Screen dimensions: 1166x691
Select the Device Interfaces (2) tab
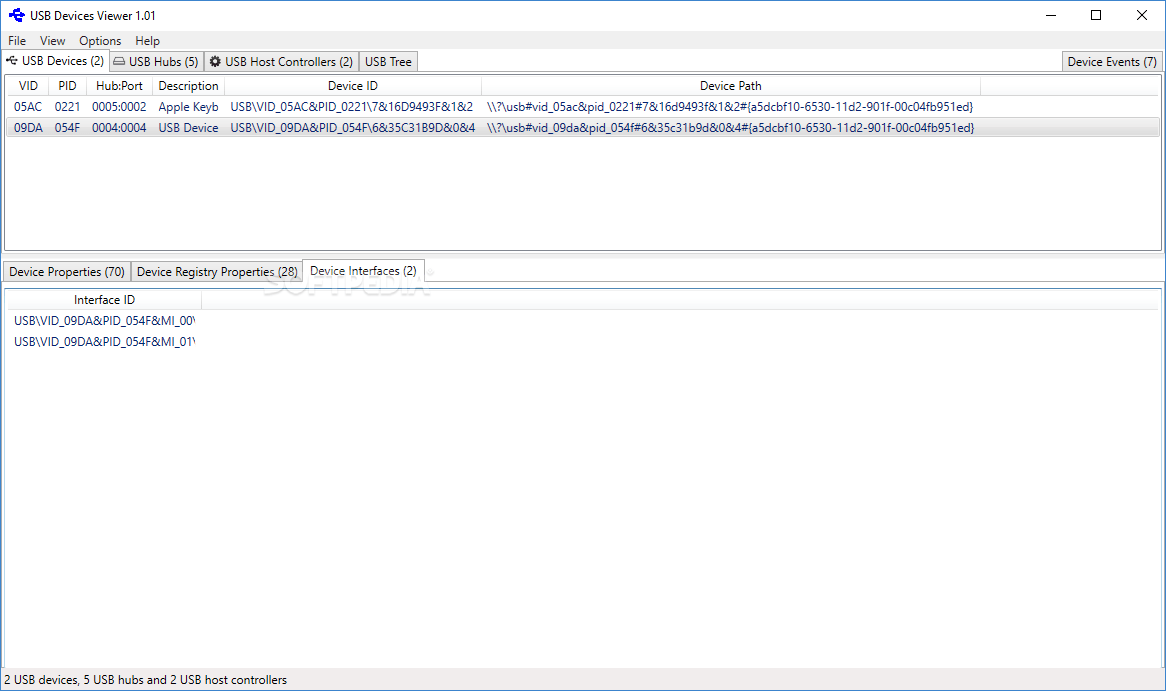point(363,271)
